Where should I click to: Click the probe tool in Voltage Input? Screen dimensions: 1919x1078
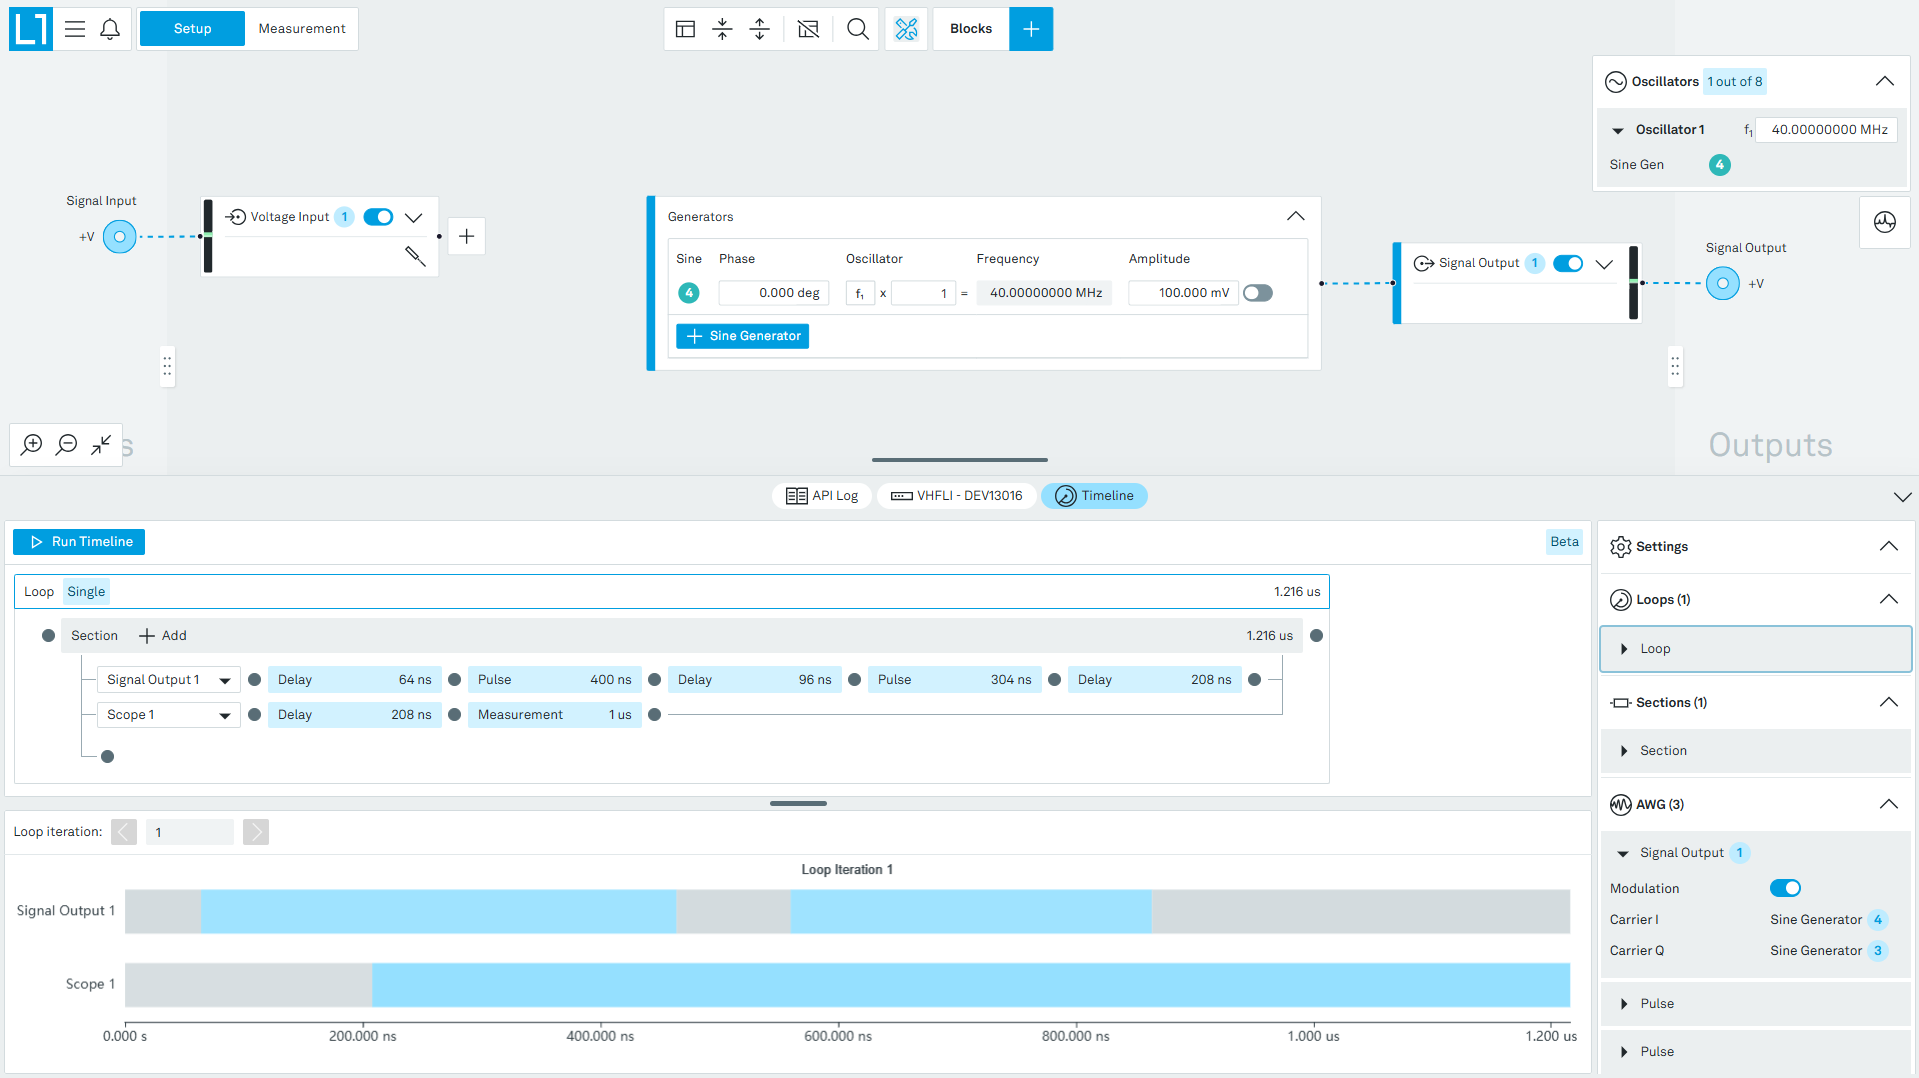click(x=415, y=256)
